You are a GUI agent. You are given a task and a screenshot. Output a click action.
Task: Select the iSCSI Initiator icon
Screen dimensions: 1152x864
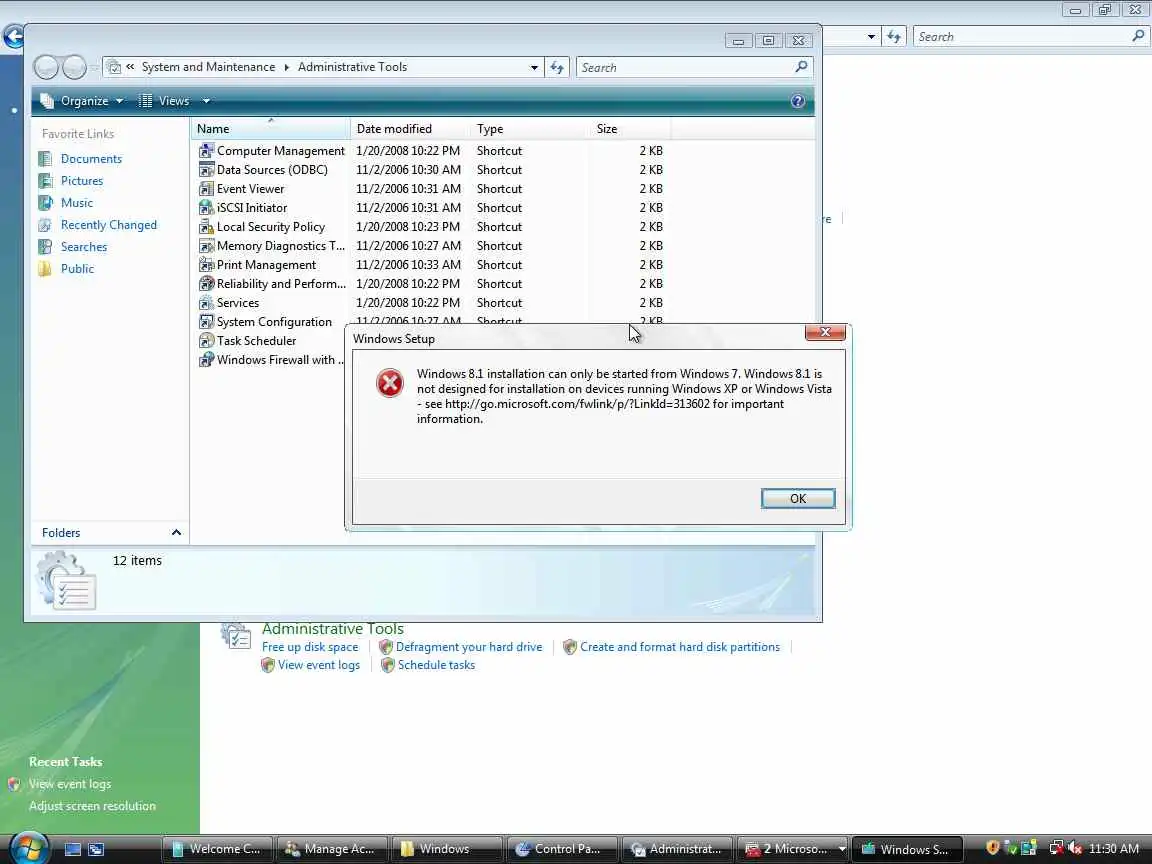206,208
